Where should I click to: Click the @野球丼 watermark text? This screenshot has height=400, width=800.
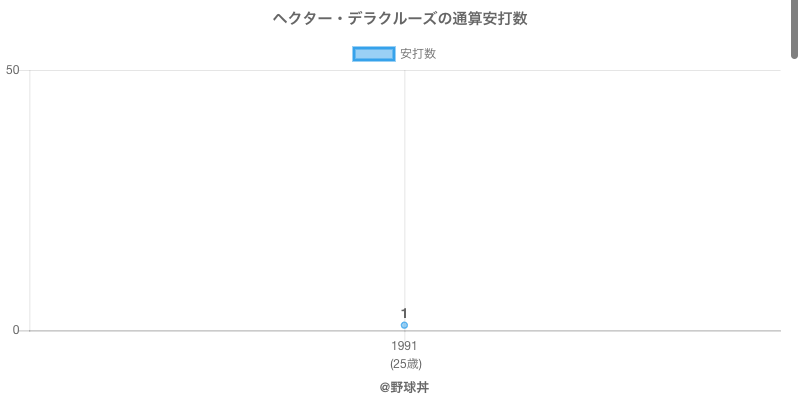point(404,386)
